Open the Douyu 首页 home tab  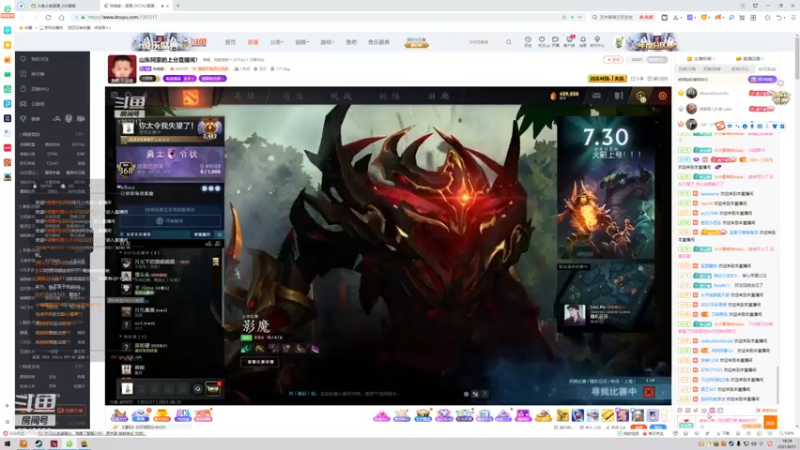click(x=230, y=42)
